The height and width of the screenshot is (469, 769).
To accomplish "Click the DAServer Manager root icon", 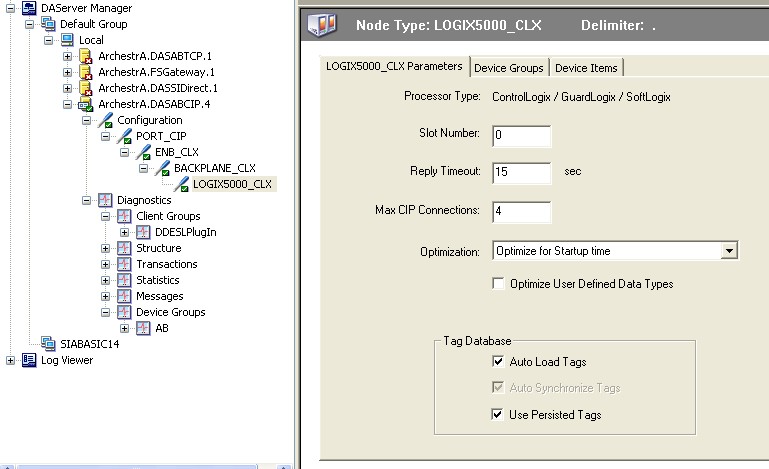I will 30,8.
